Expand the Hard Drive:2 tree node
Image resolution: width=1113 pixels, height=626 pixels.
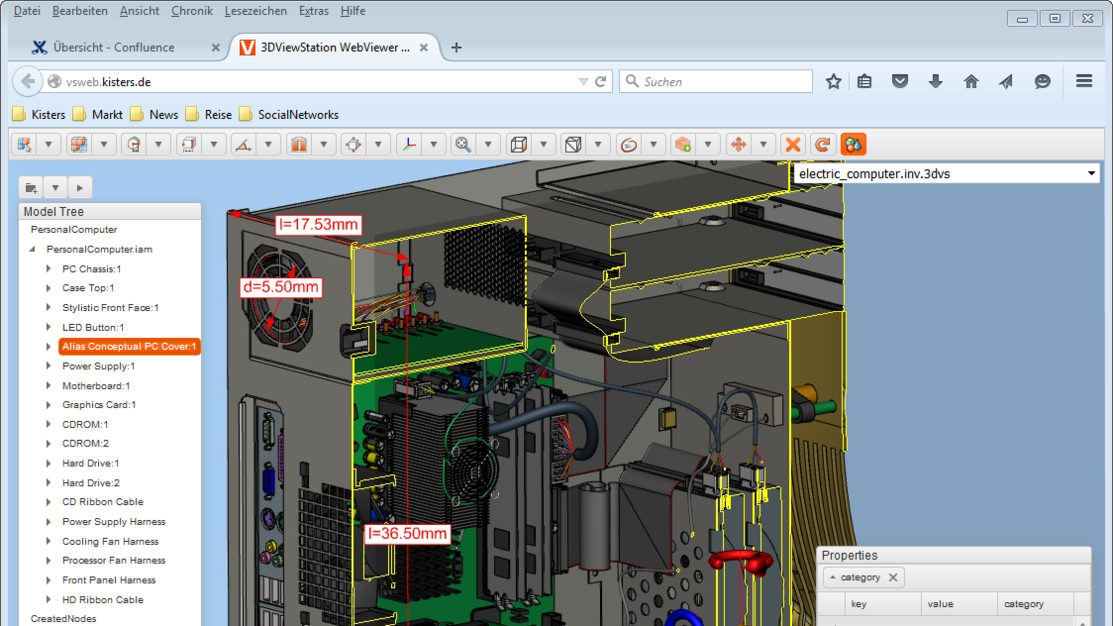48,483
